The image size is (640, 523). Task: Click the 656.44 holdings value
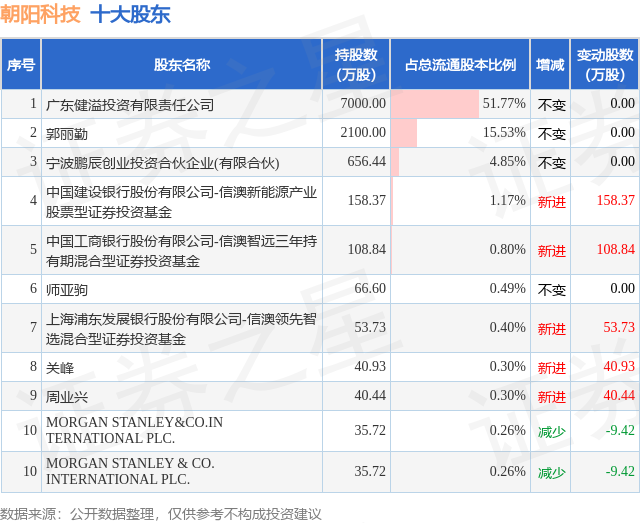366,161
